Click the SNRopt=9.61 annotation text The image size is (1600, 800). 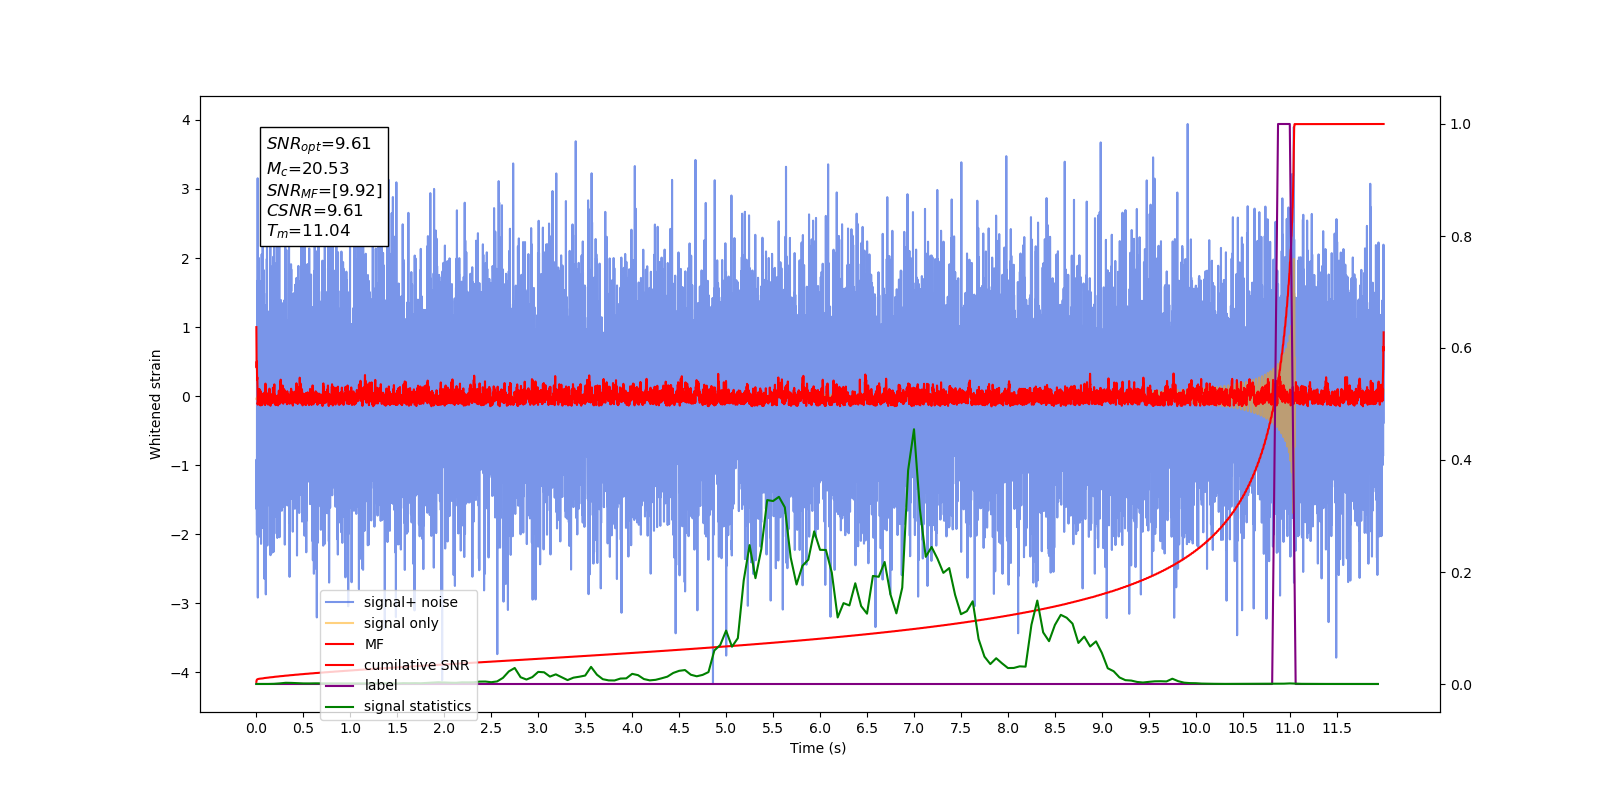point(318,144)
